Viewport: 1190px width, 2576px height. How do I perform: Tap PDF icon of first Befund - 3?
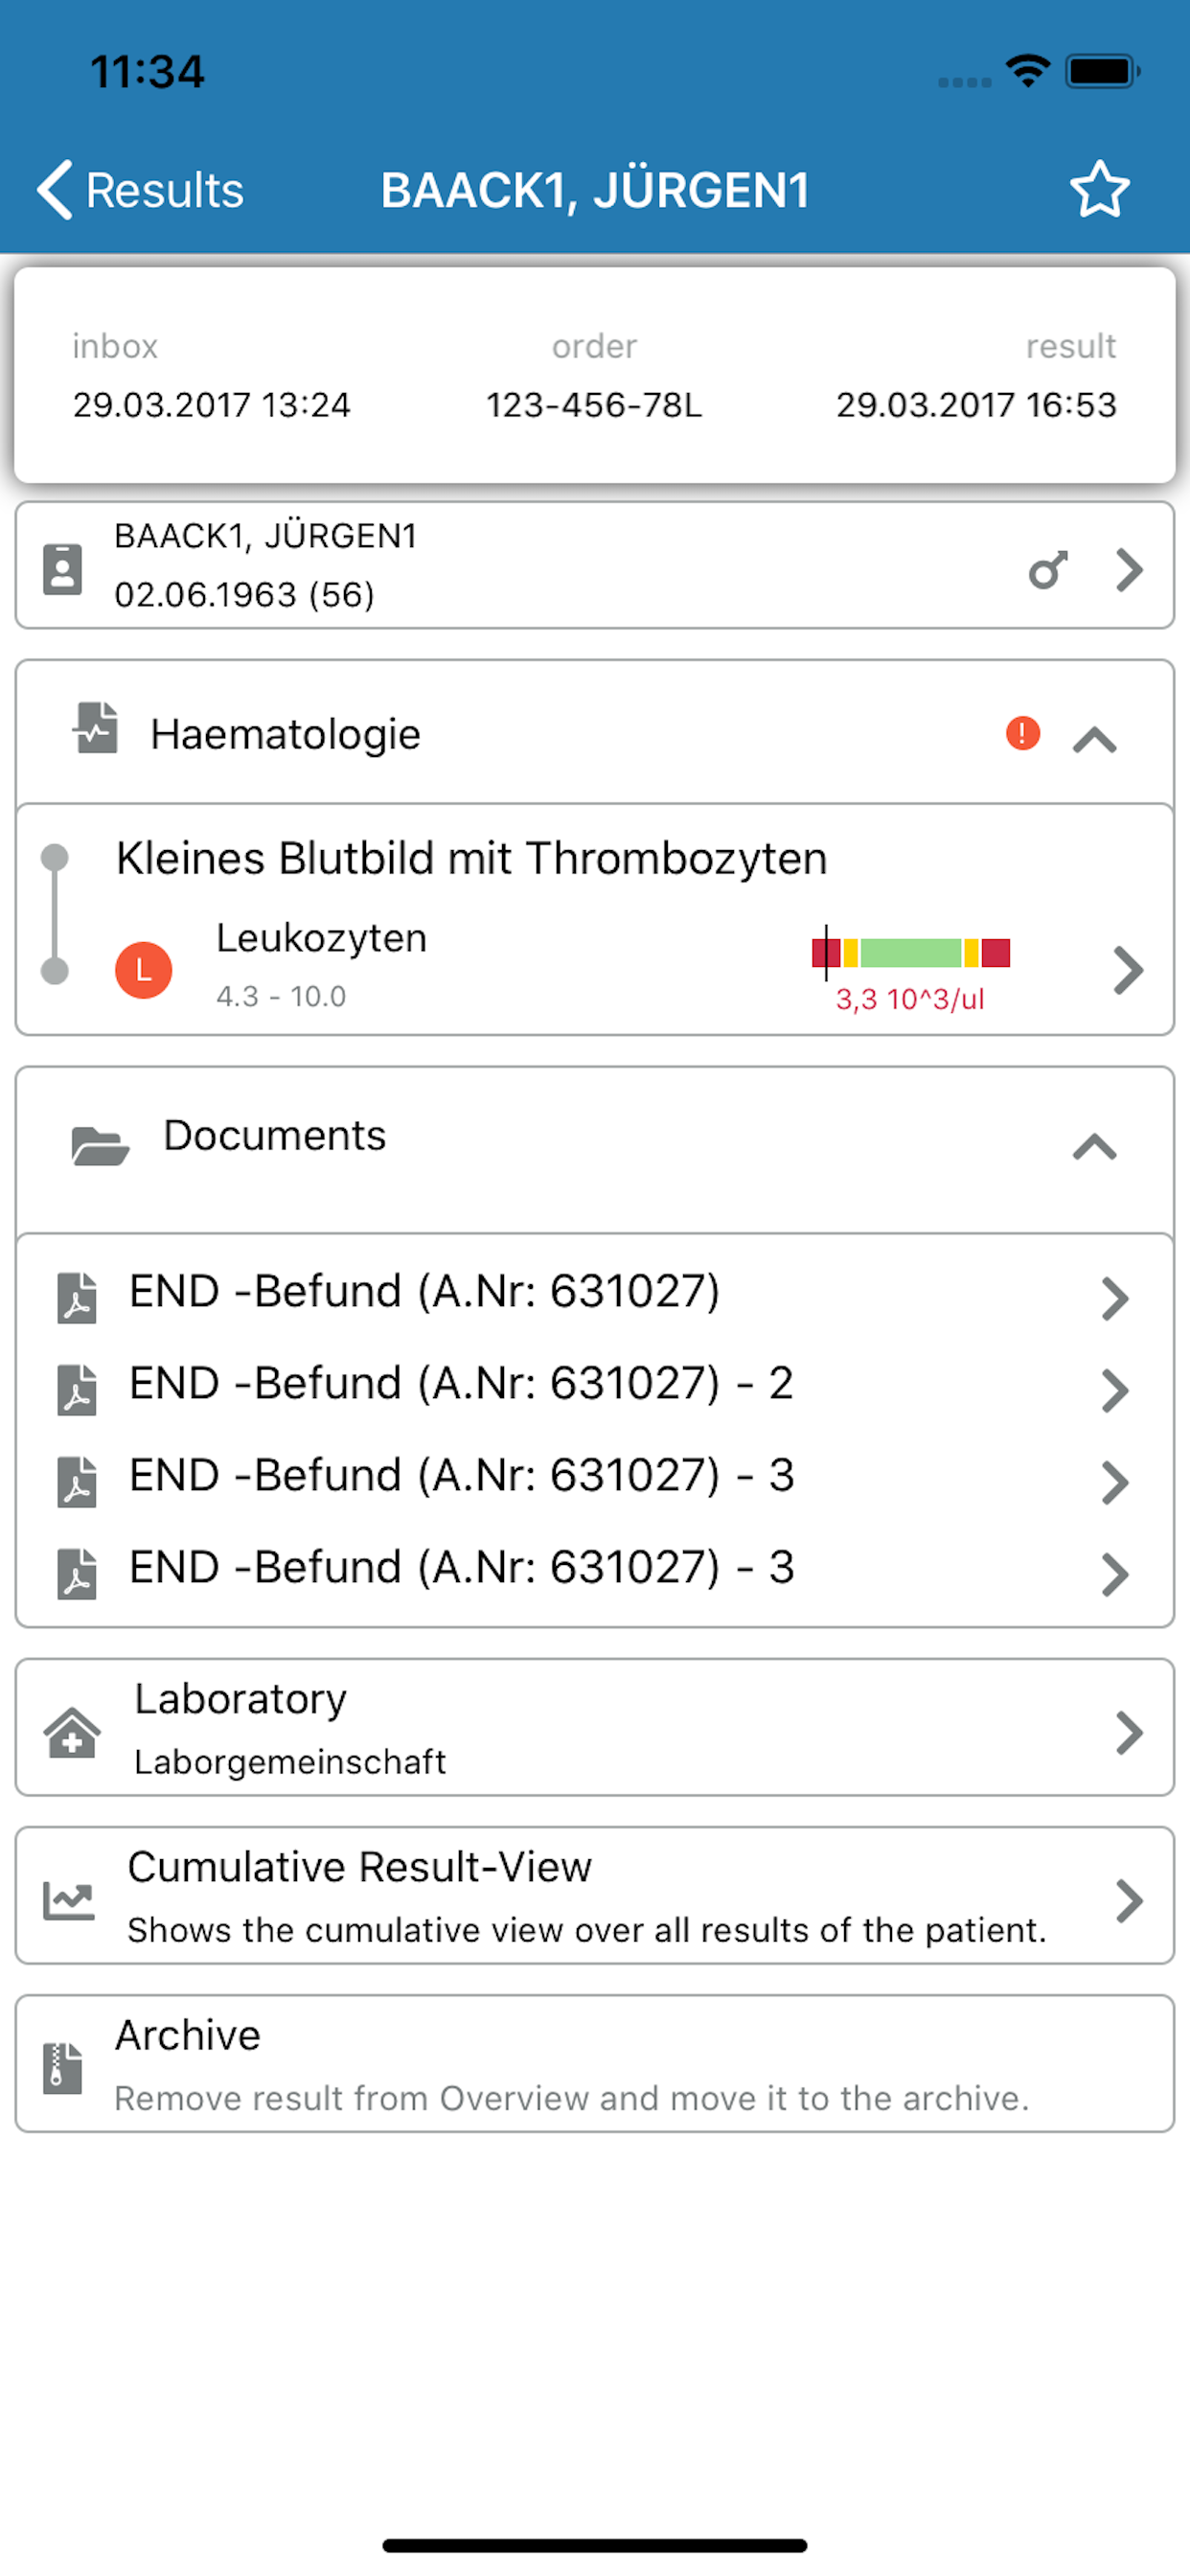point(77,1482)
